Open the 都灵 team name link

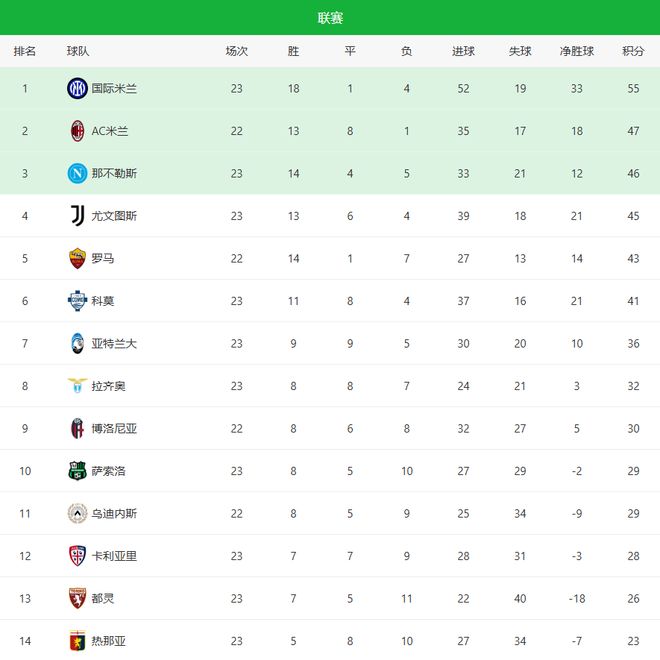point(103,598)
